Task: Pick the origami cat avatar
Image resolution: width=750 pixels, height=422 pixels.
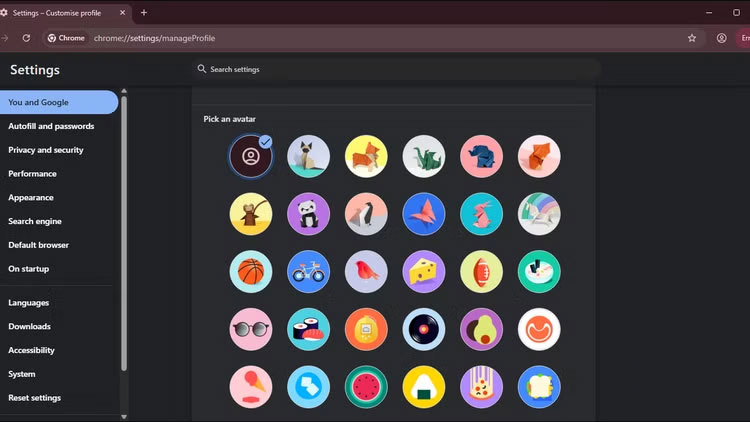Action: point(309,156)
